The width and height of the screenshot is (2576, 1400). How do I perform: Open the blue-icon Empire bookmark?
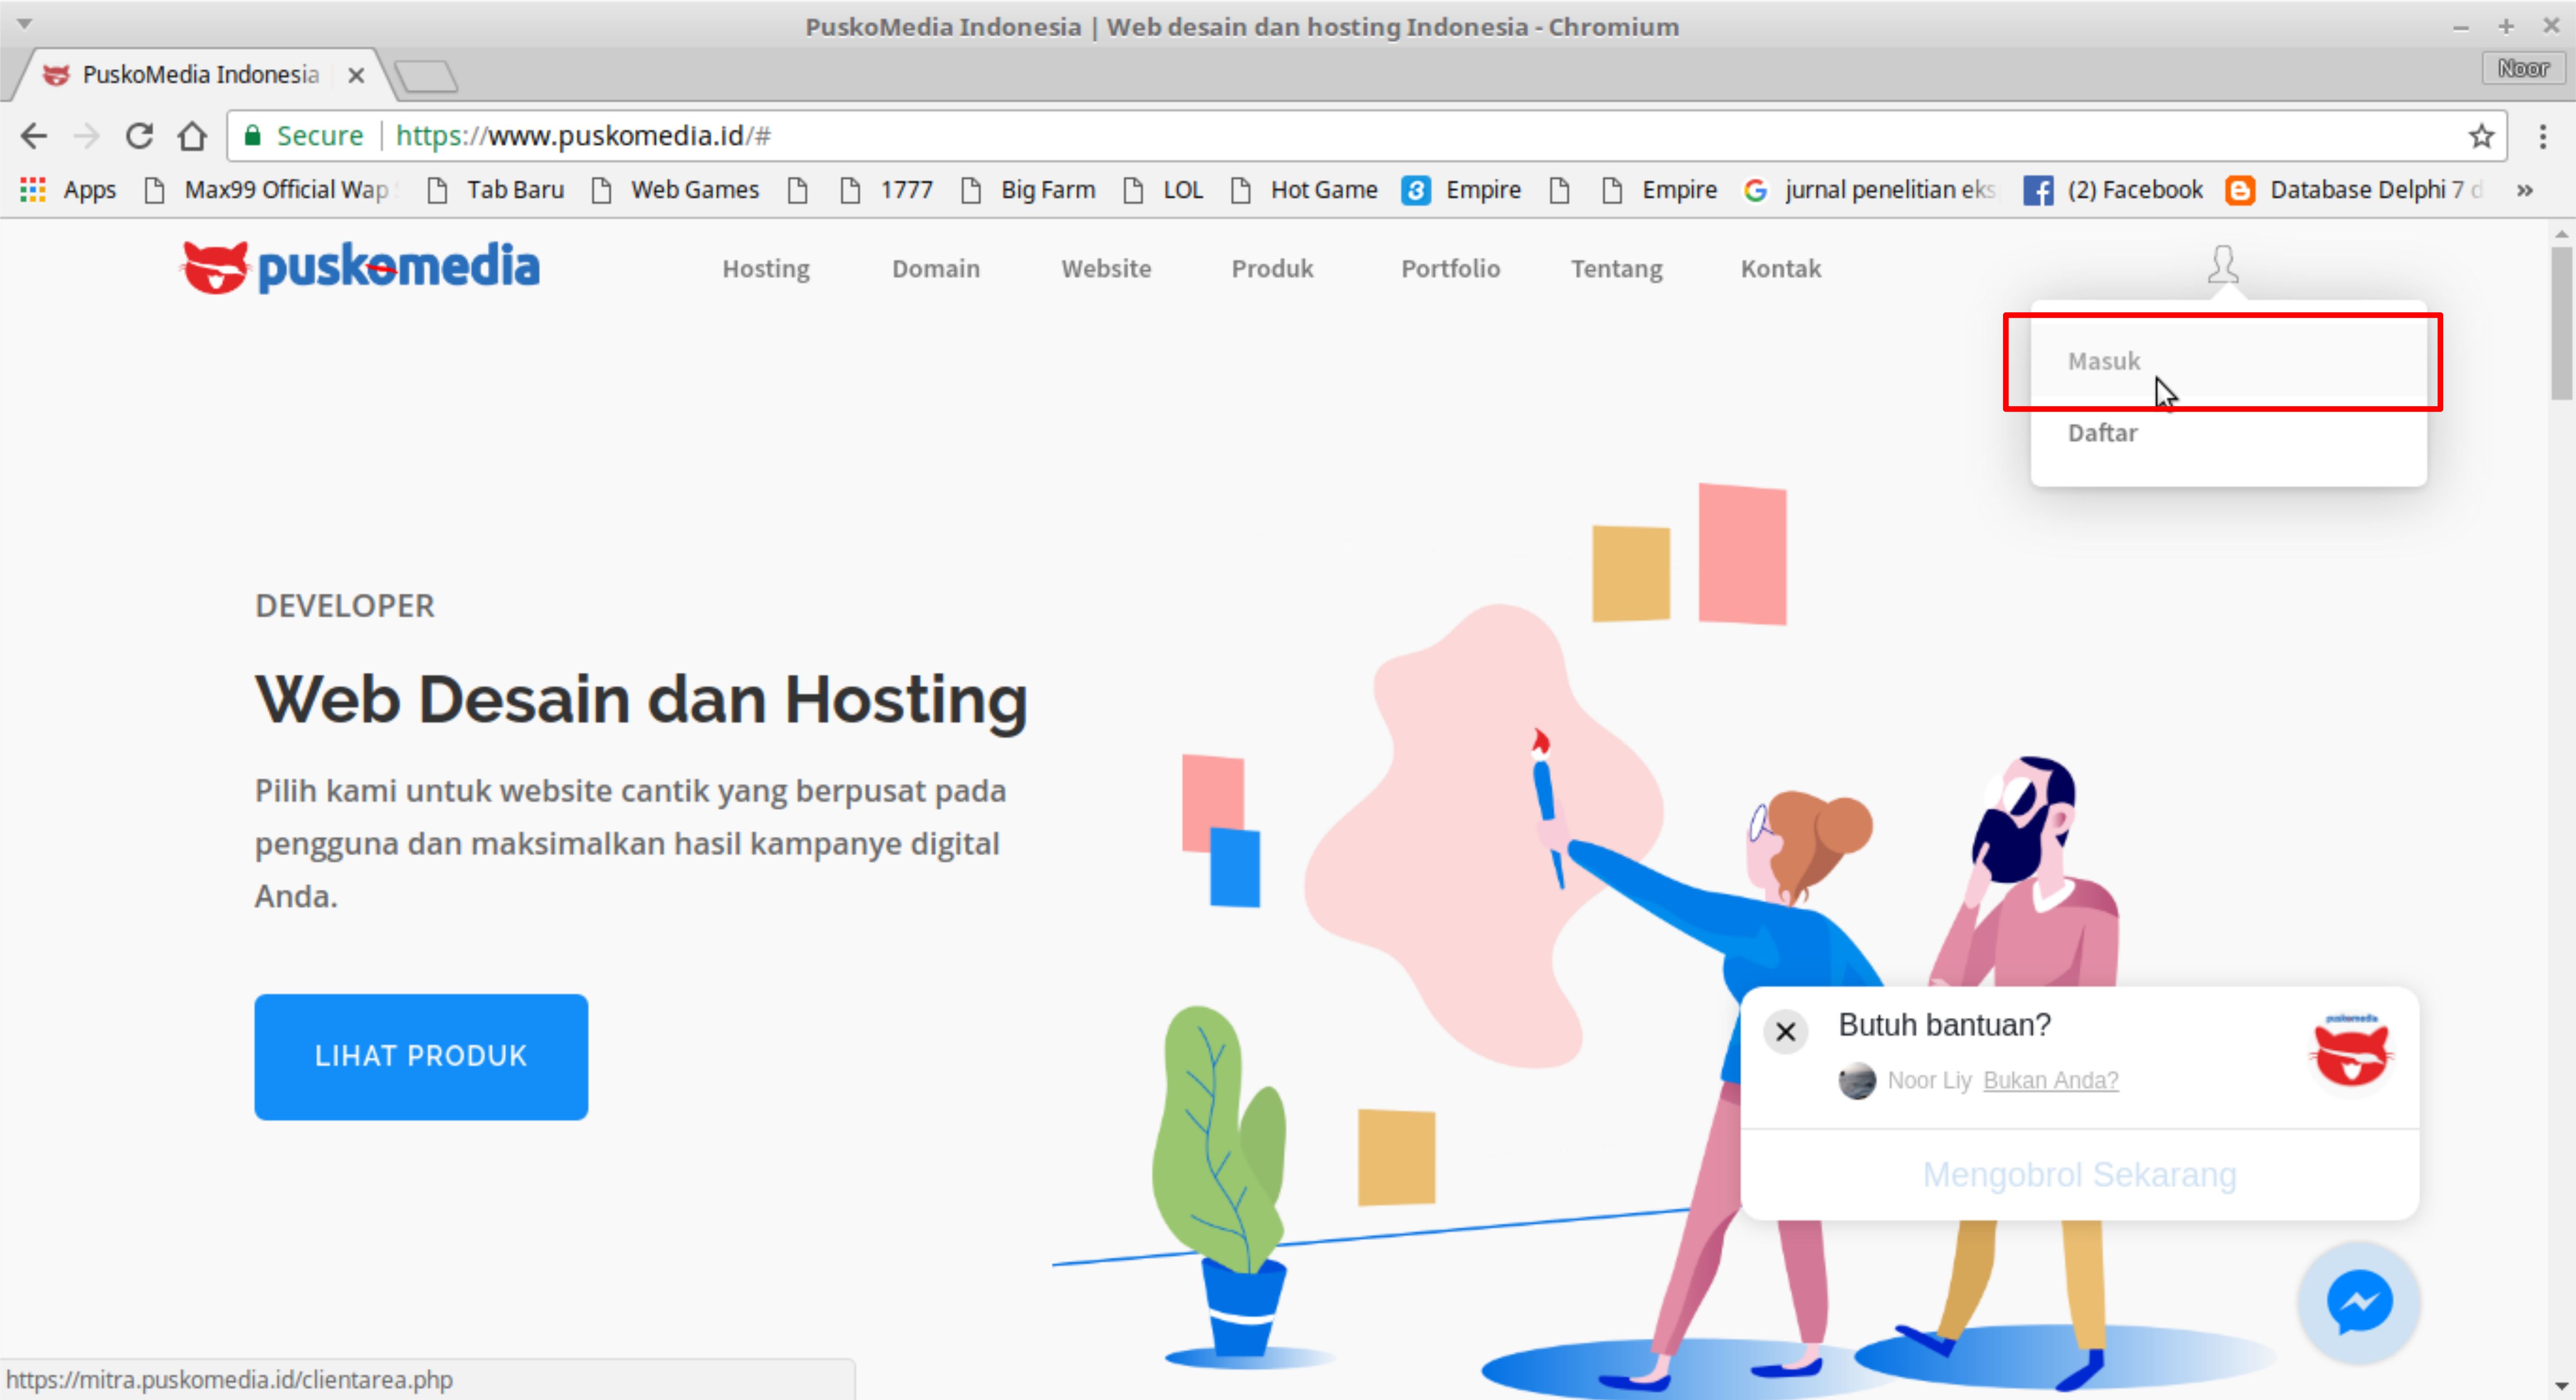click(x=1461, y=189)
